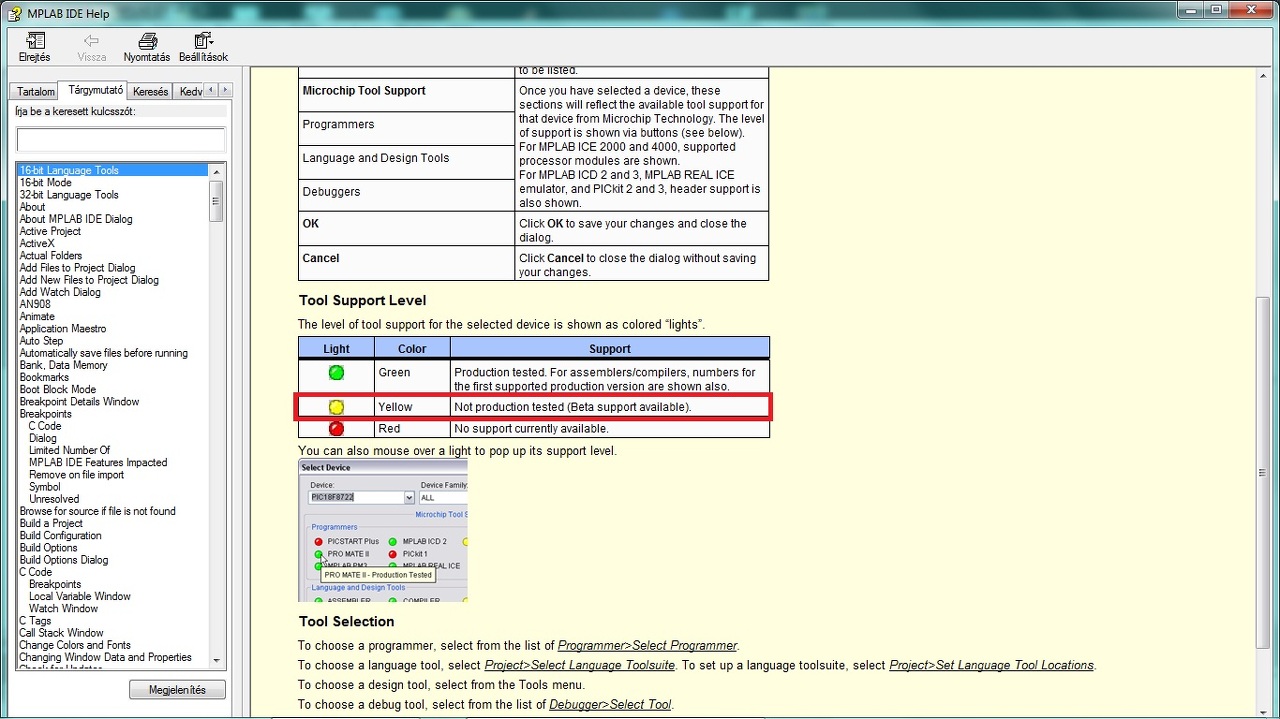Select 'Actual Folders' index entry

click(51, 256)
